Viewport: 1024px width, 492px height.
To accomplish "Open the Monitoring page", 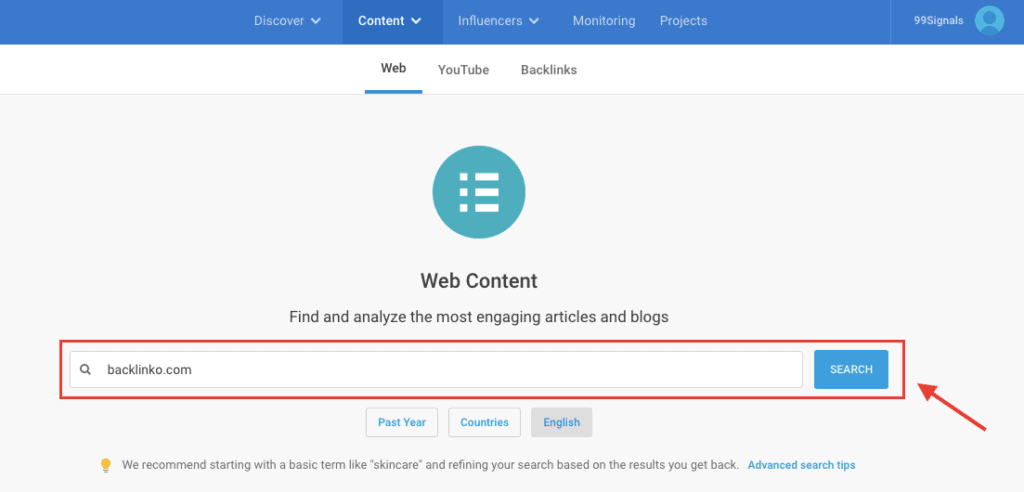I will click(x=603, y=21).
